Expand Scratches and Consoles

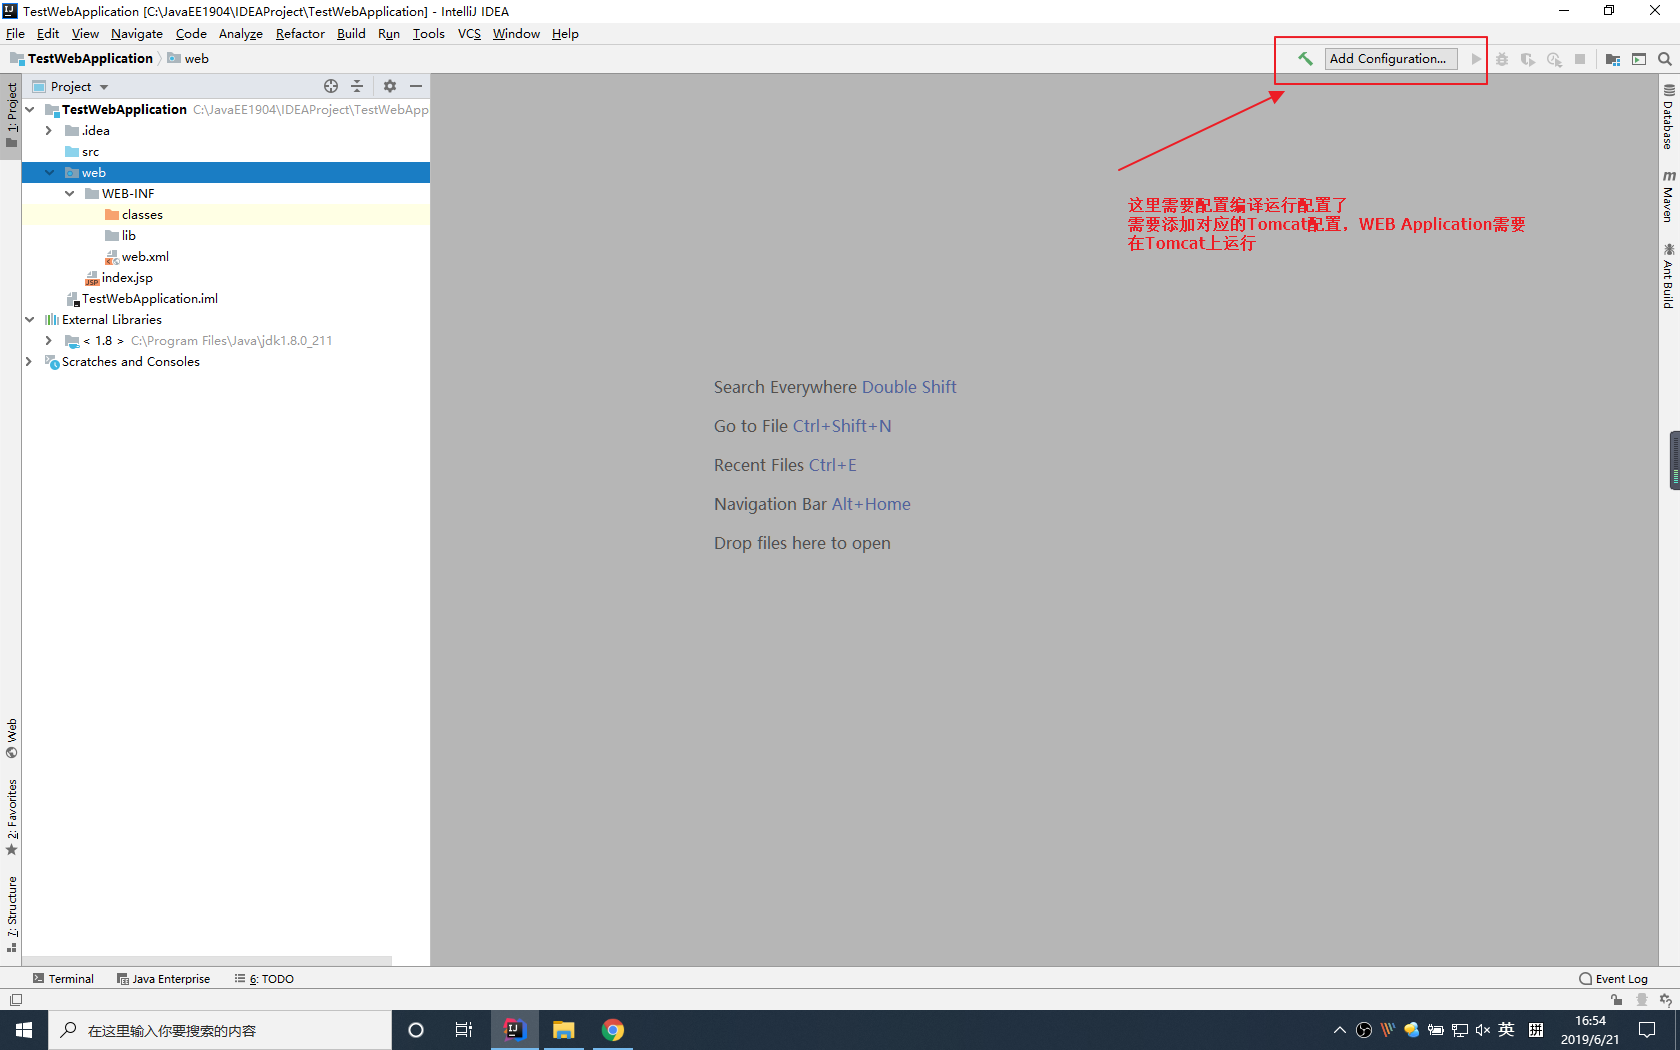pyautogui.click(x=30, y=362)
